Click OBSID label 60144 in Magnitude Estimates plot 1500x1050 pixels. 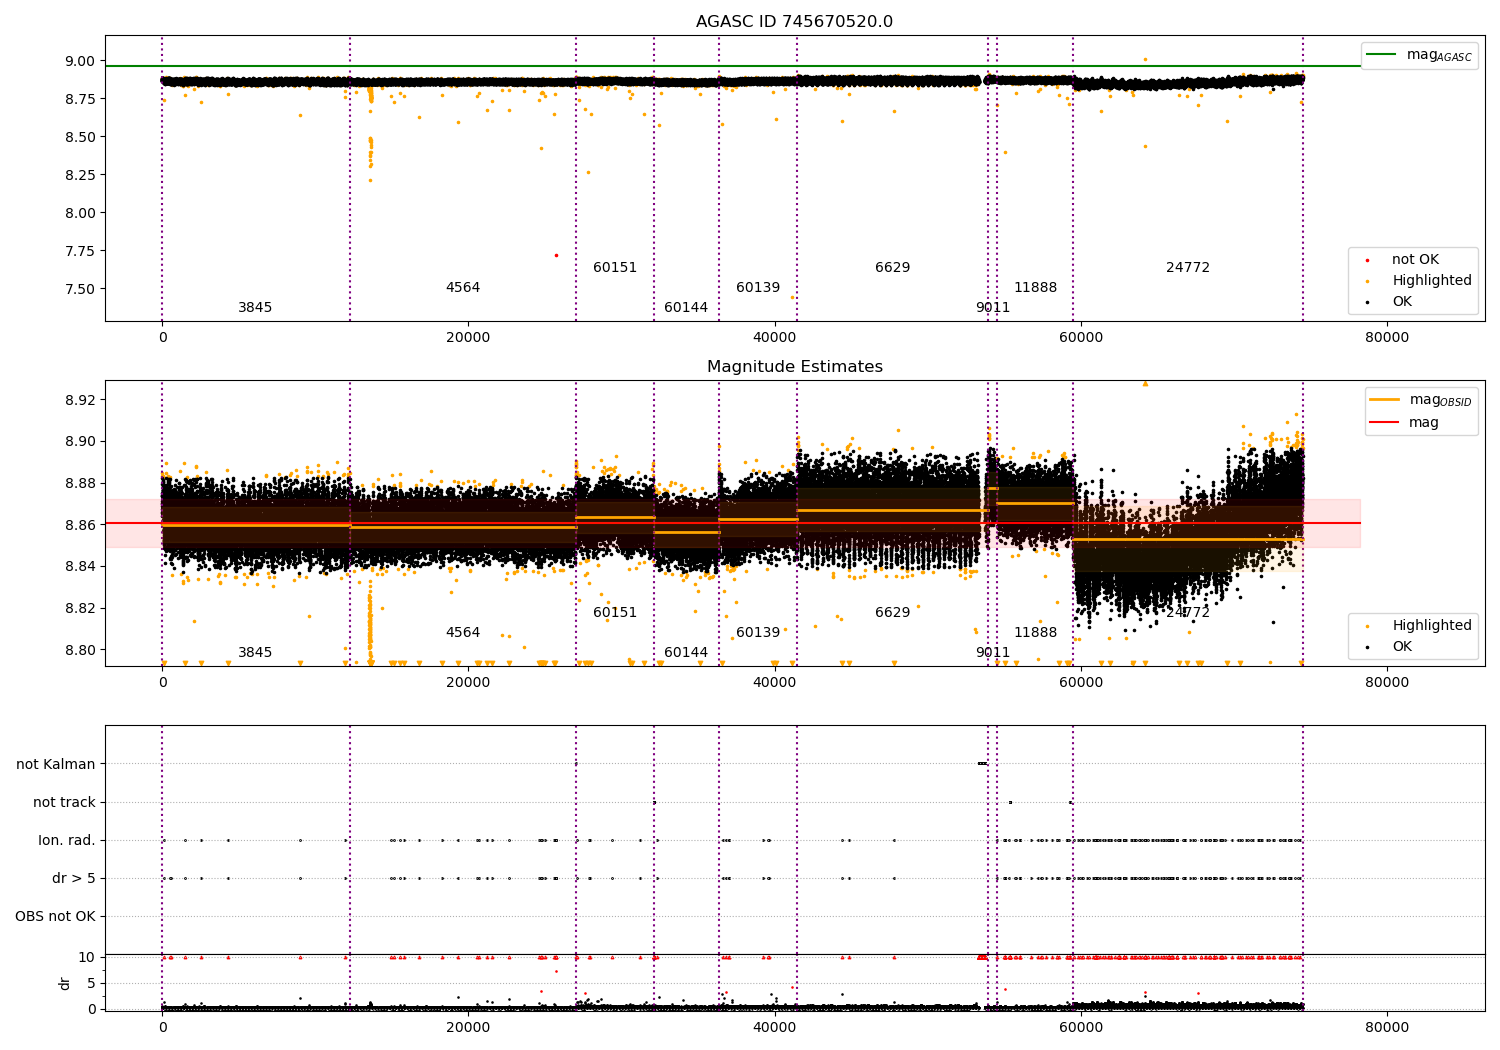pyautogui.click(x=686, y=653)
